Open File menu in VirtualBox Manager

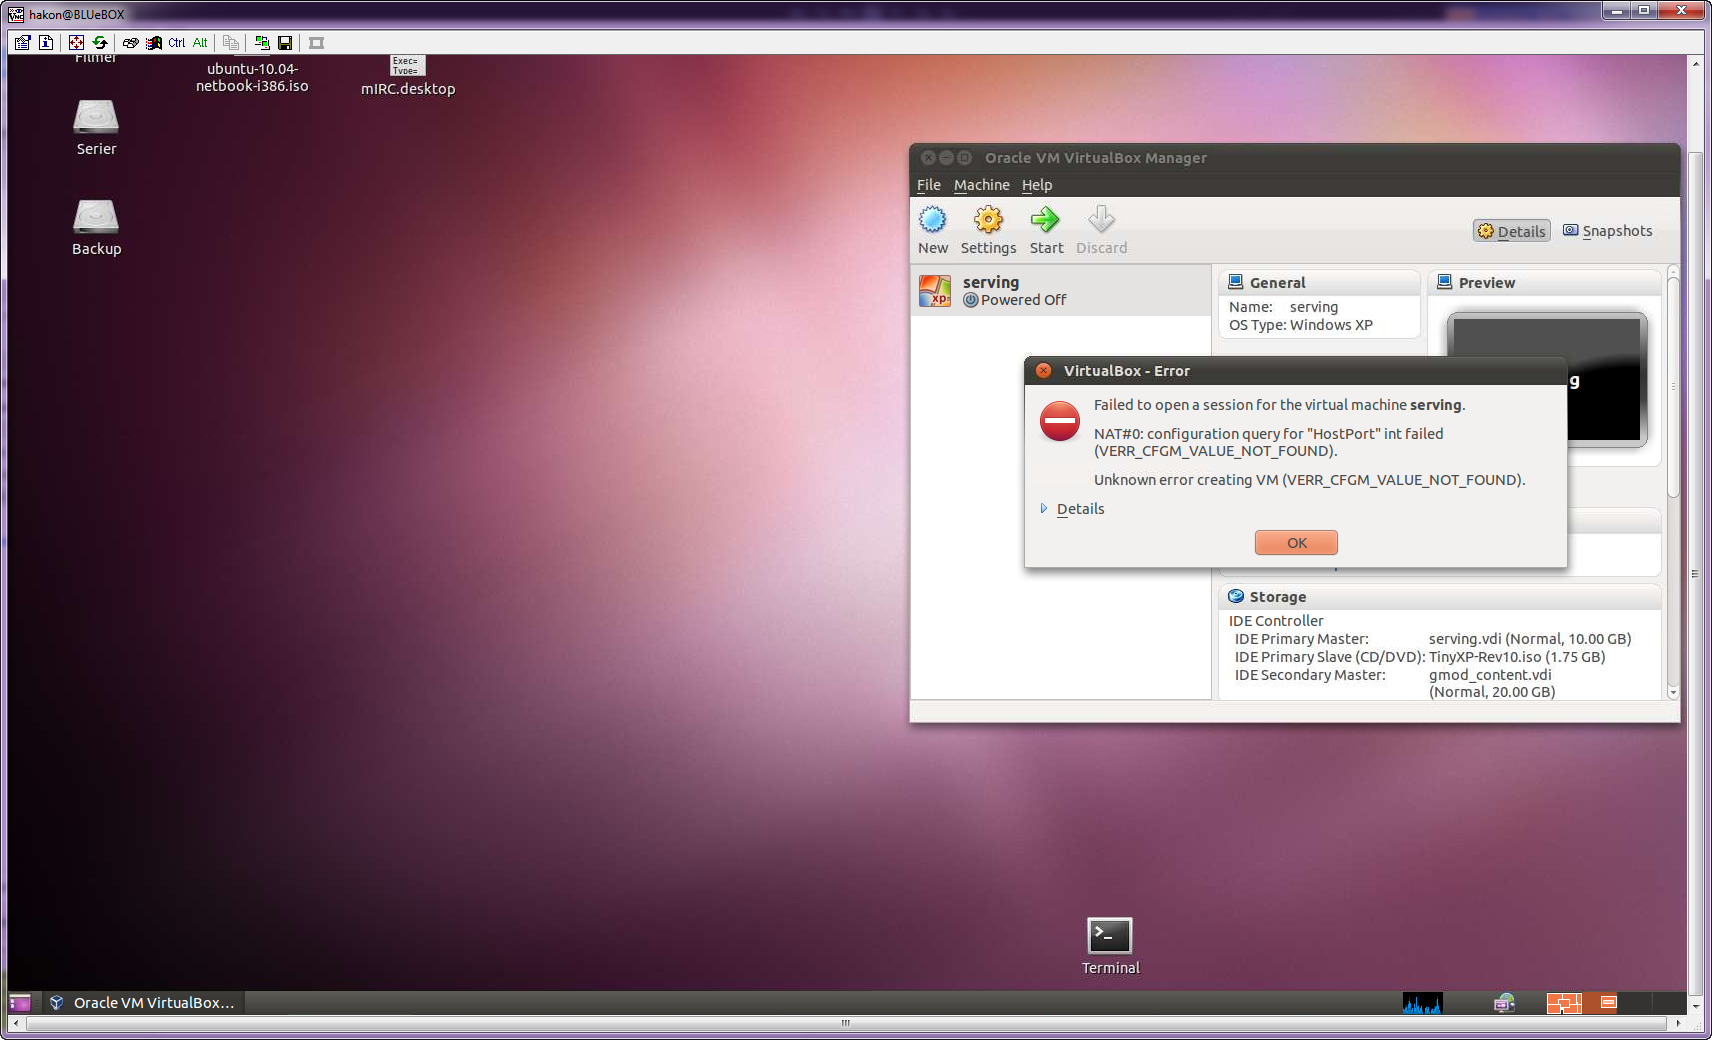[x=929, y=185]
